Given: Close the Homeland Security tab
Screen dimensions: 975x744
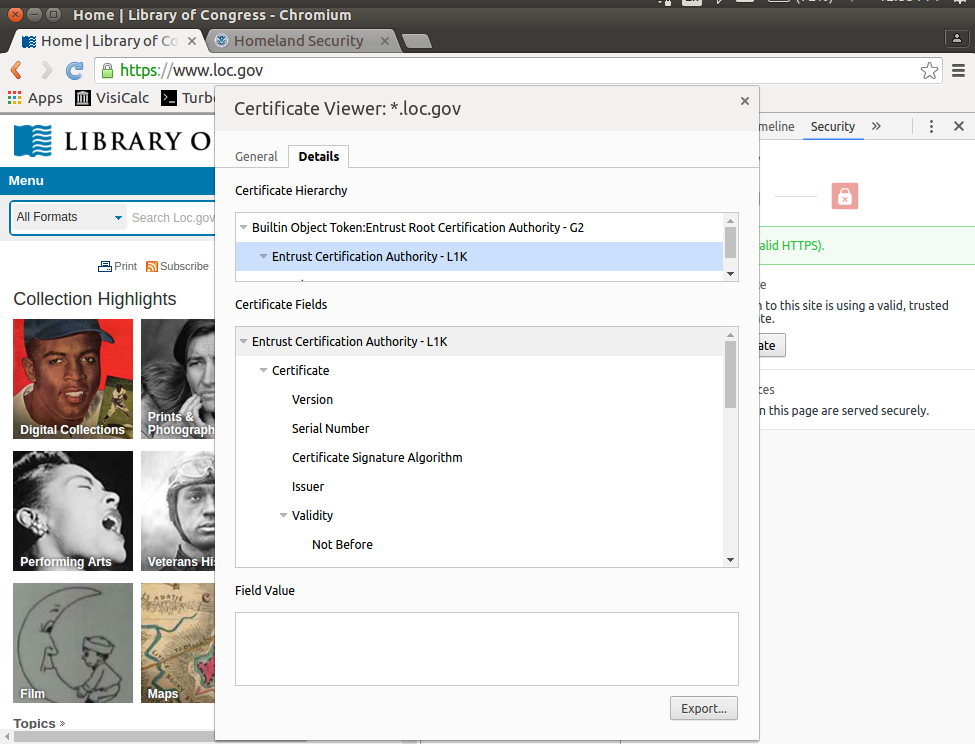Looking at the screenshot, I should click(x=385, y=41).
